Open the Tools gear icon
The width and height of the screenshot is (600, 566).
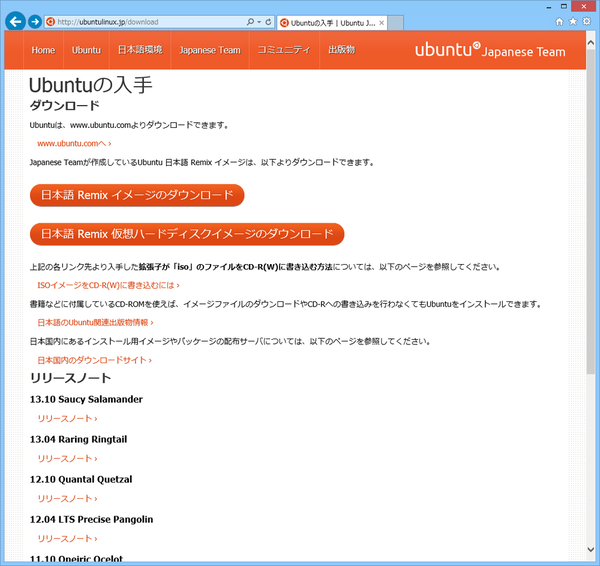(x=587, y=21)
